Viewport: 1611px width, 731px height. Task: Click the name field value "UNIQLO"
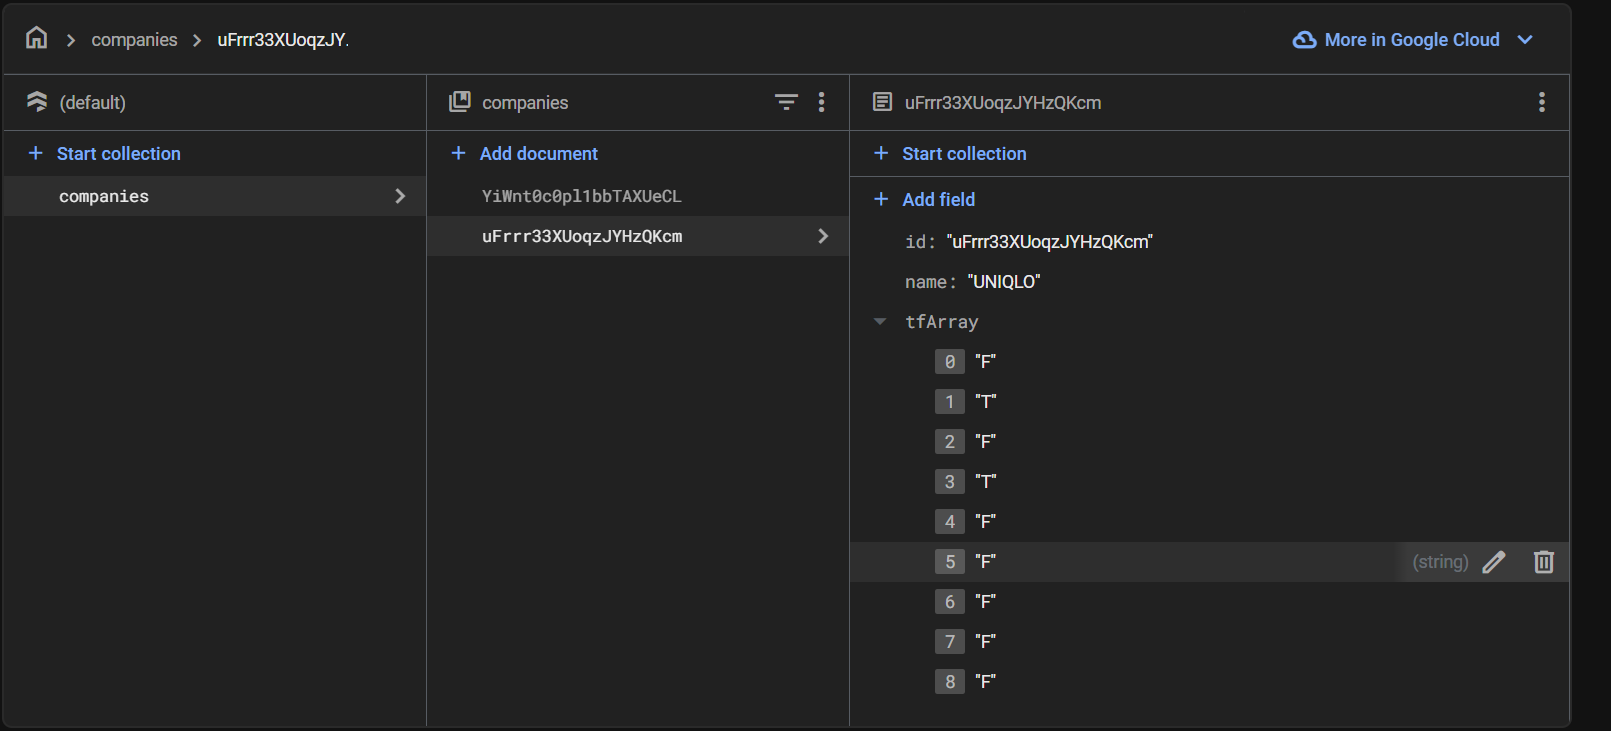pyautogui.click(x=1003, y=282)
